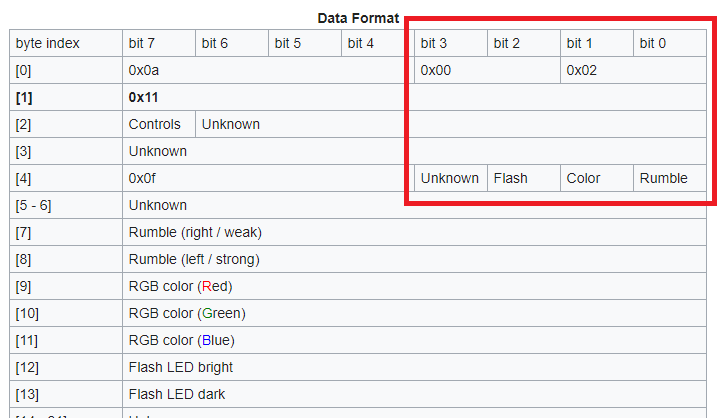723x418 pixels.
Task: Click the "Controls" cell in row [2]
Action: (x=155, y=124)
